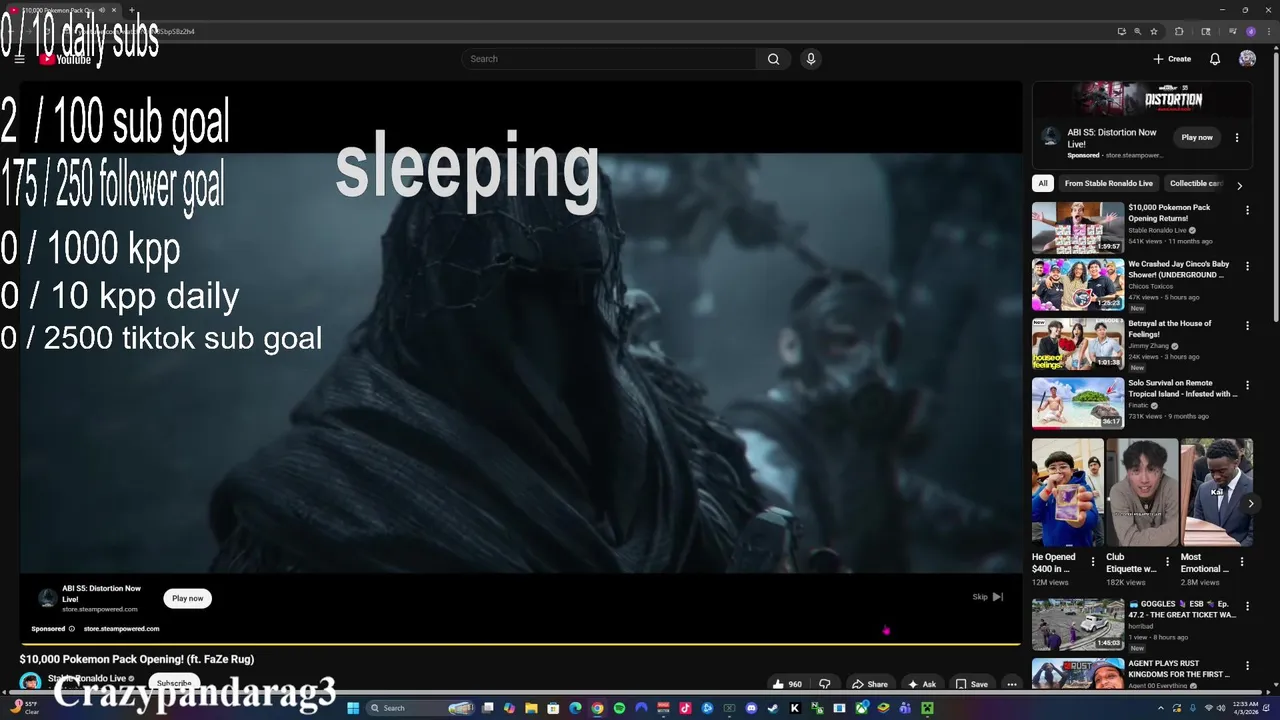Click the Ask button under the video
This screenshot has height=720, width=1280.
tap(921, 684)
